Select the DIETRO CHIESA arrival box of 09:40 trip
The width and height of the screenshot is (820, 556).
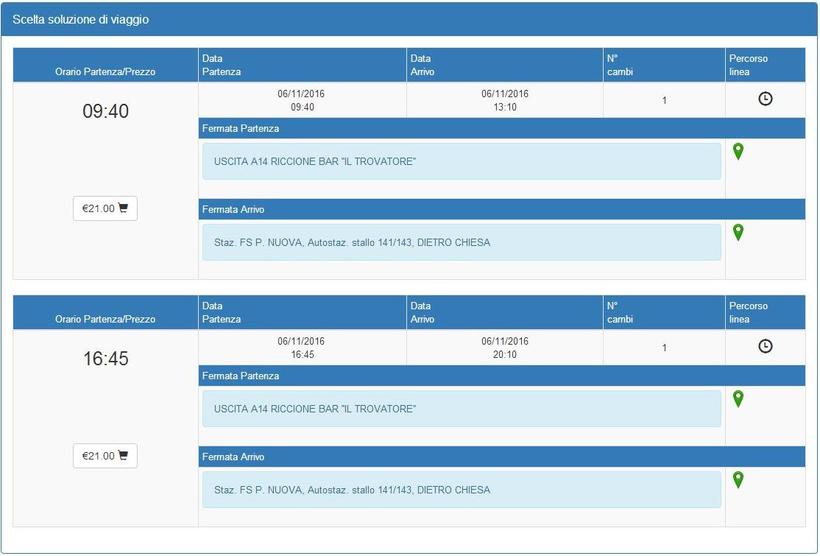point(461,242)
